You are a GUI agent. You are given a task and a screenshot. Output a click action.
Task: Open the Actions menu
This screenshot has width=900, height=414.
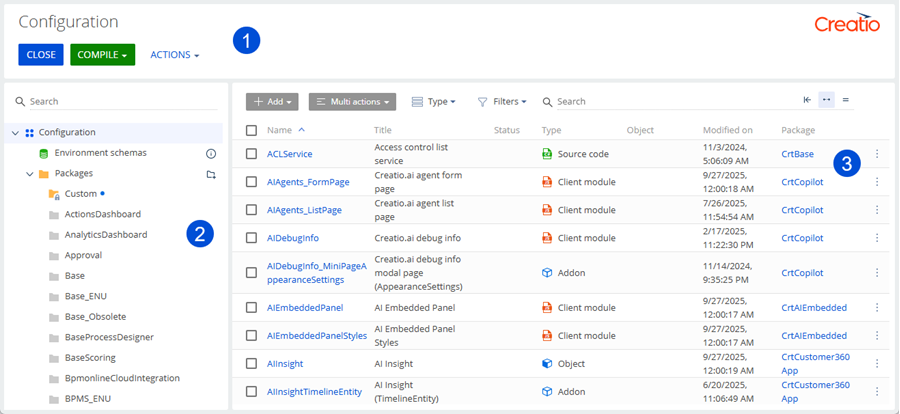point(174,55)
